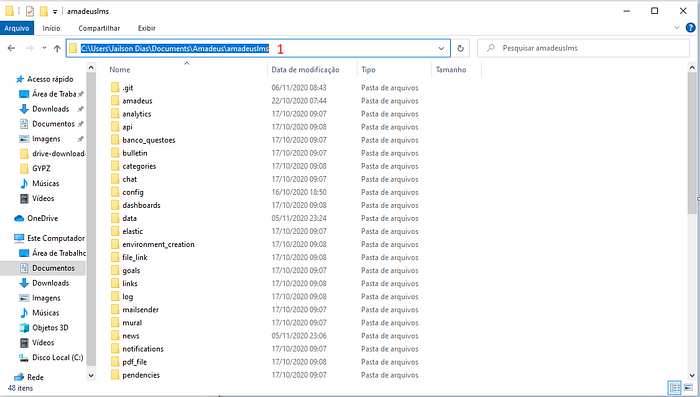Select the config folder icon
The image size is (700, 397).
pos(115,192)
